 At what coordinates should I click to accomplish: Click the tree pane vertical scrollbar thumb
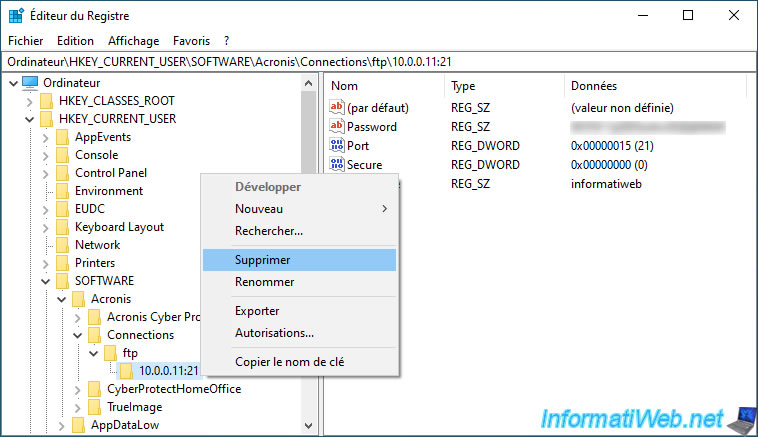(308, 133)
